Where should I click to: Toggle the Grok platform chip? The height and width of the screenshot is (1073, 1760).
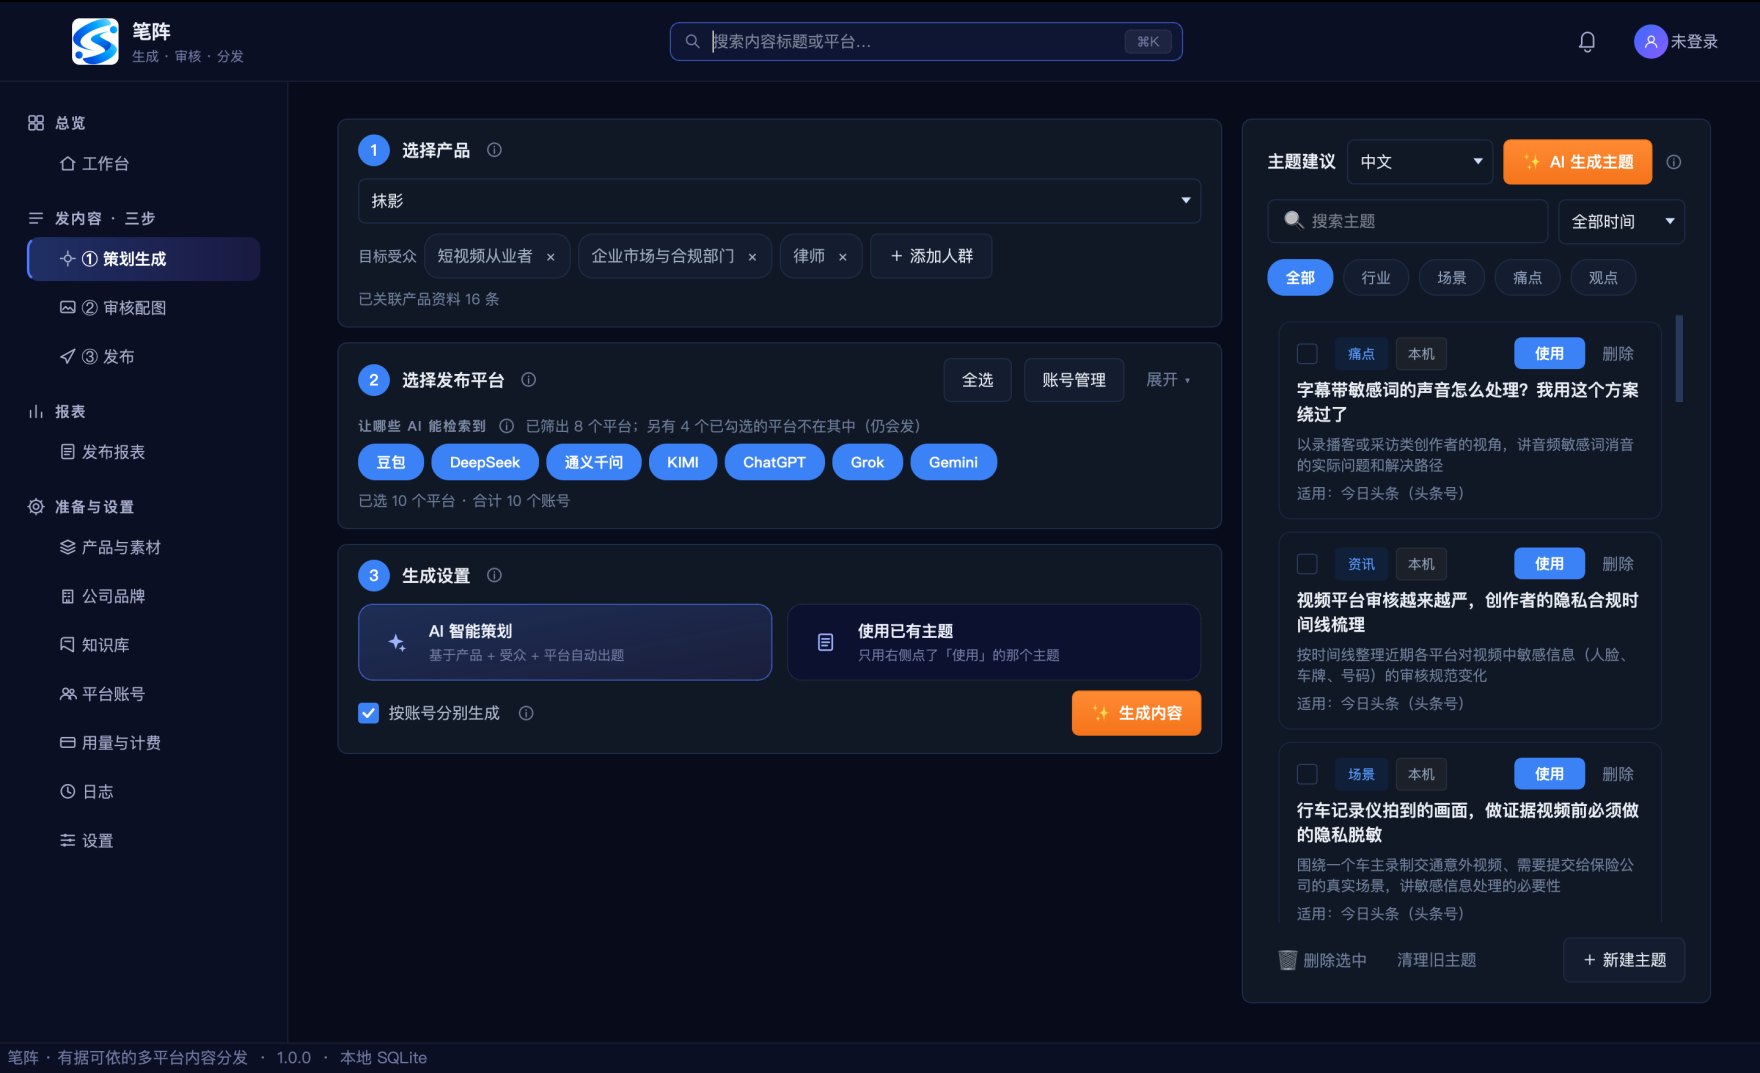coord(867,462)
